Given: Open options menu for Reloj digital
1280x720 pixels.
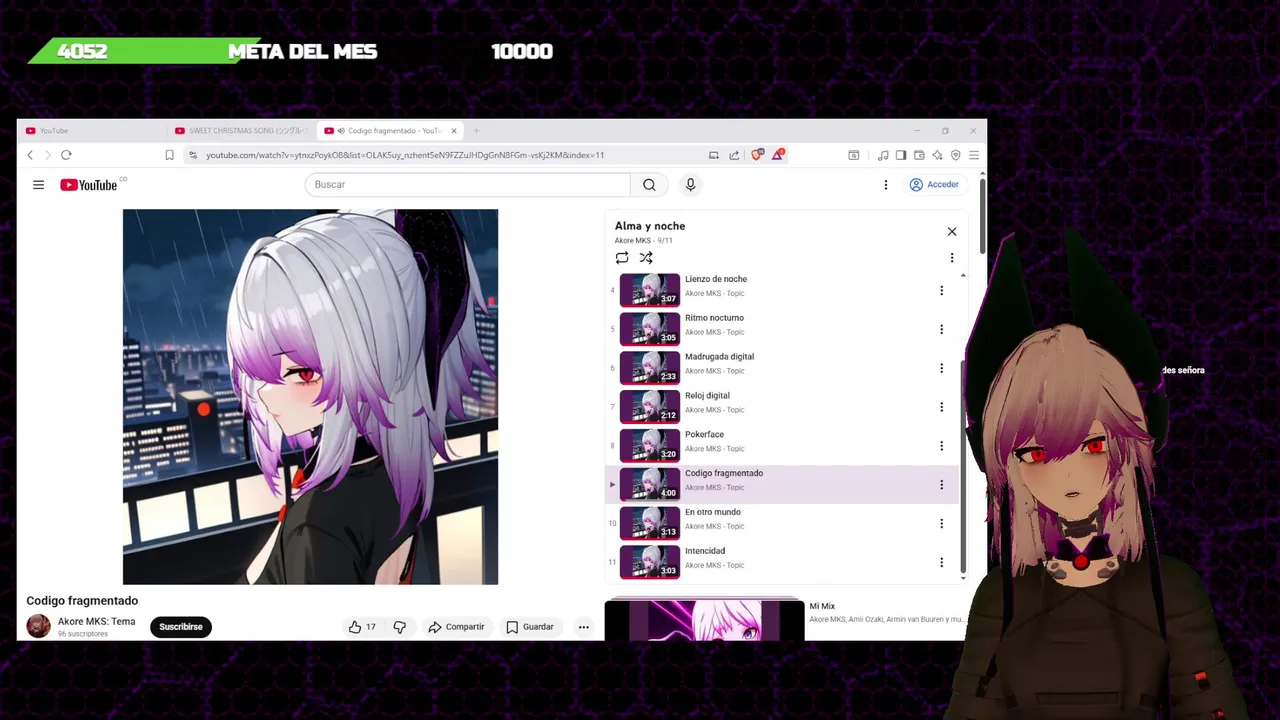Looking at the screenshot, I should coord(941,407).
